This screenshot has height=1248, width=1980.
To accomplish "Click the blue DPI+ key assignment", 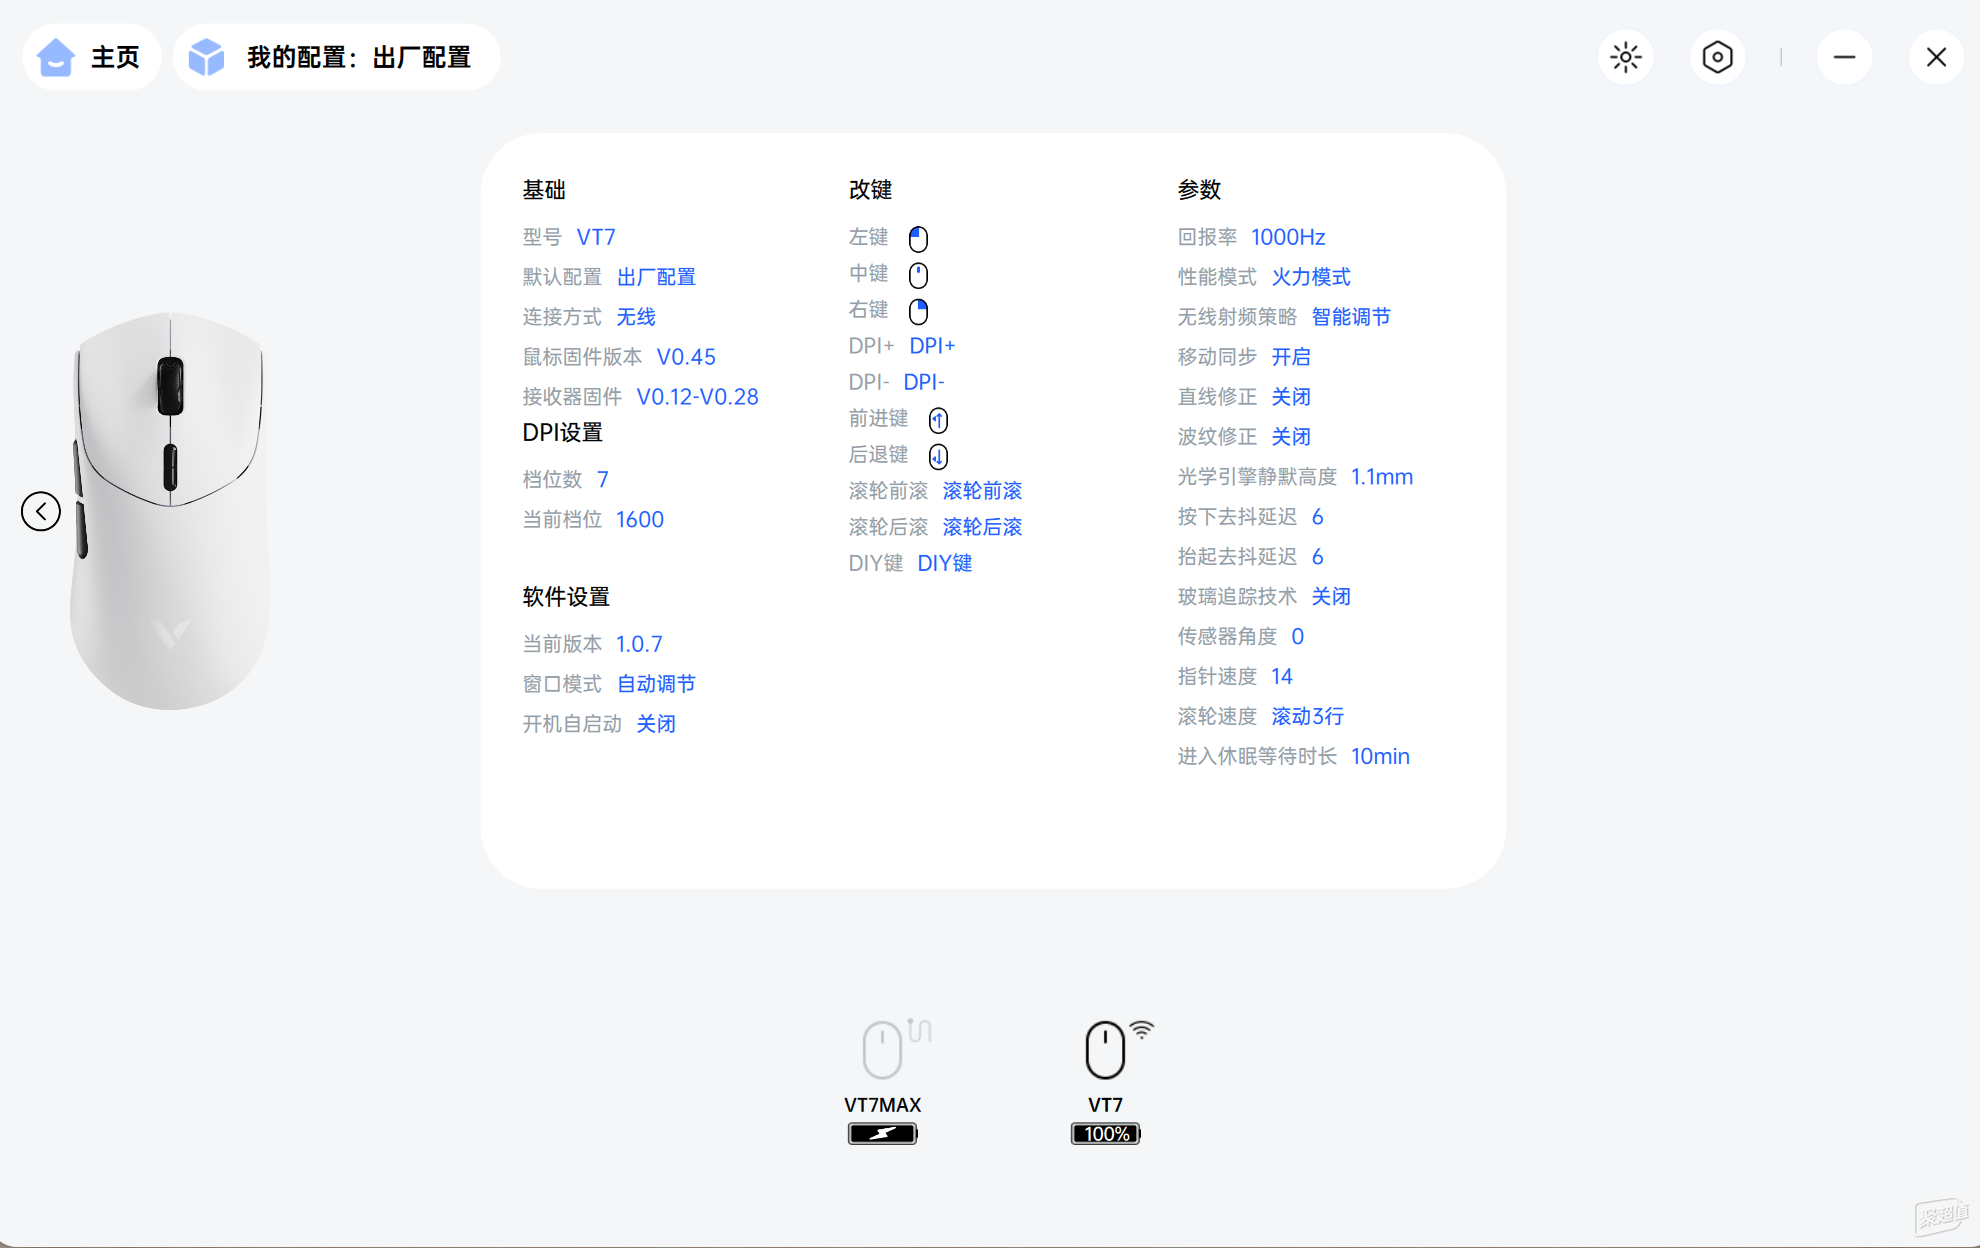I will pyautogui.click(x=932, y=345).
